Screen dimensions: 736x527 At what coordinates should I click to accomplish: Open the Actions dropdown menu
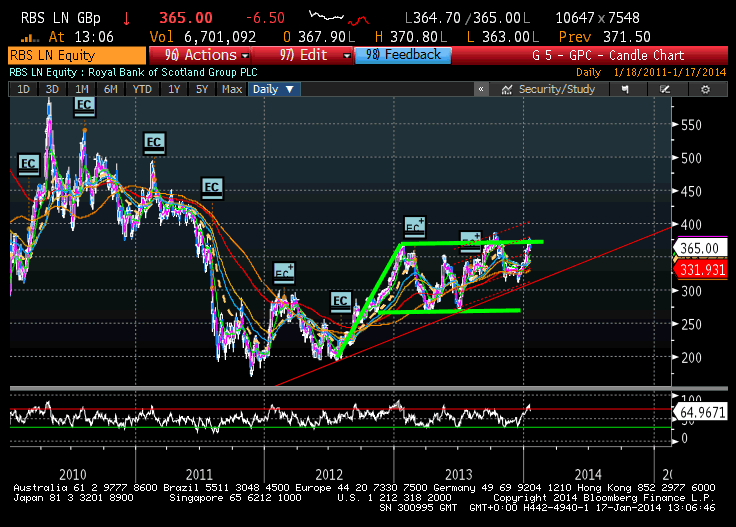200,55
